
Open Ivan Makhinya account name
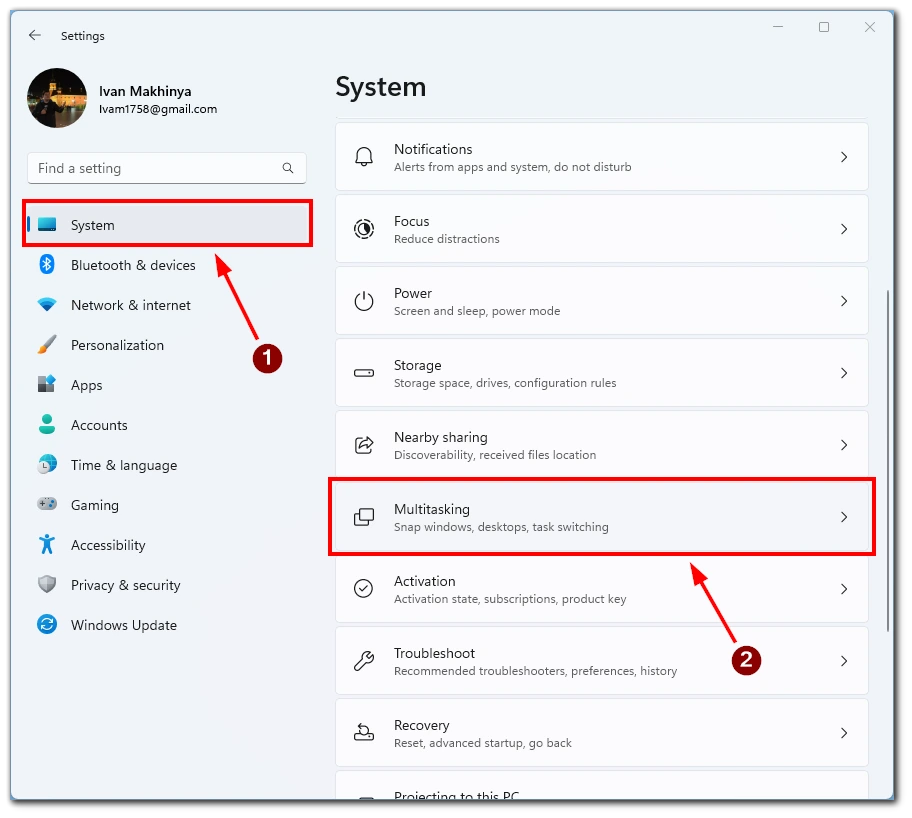[145, 91]
